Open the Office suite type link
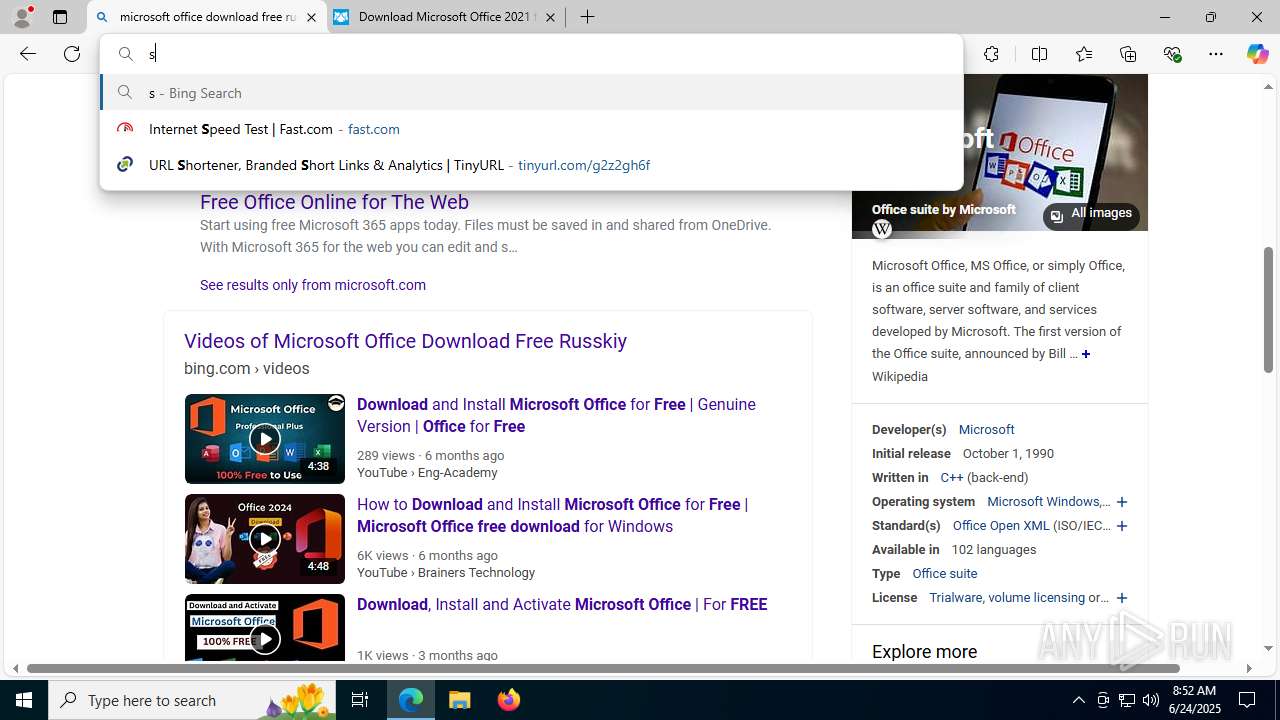This screenshot has height=720, width=1280. pyautogui.click(x=945, y=573)
